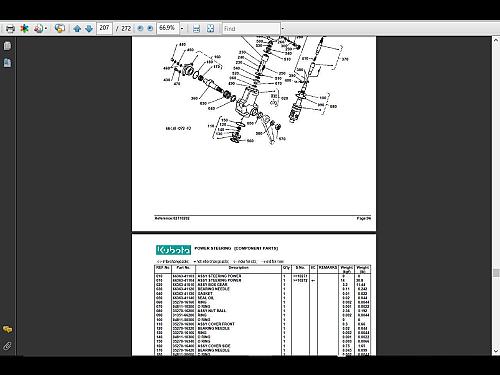Open the Comment tool icon in toolbar

[60, 29]
